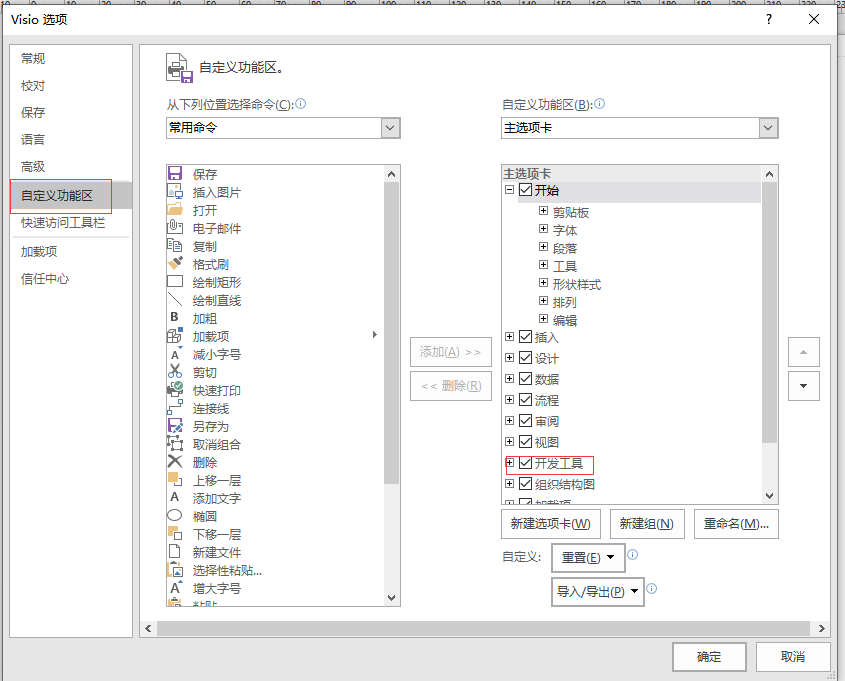
Task: Click the 加粗 bold B icon
Action: click(175, 318)
